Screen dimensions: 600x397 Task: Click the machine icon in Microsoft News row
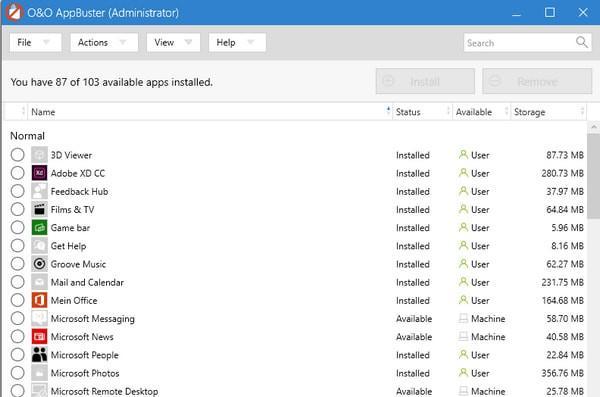tap(463, 337)
